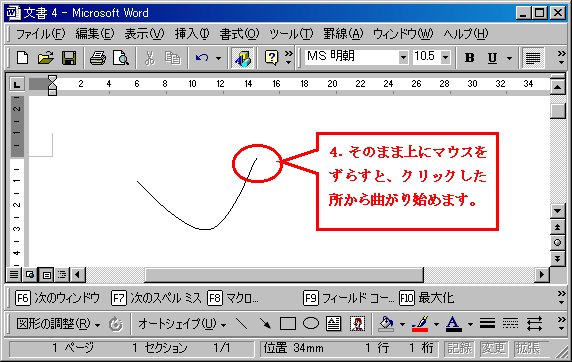Create a new blank document icon
The width and height of the screenshot is (572, 362).
pyautogui.click(x=22, y=58)
